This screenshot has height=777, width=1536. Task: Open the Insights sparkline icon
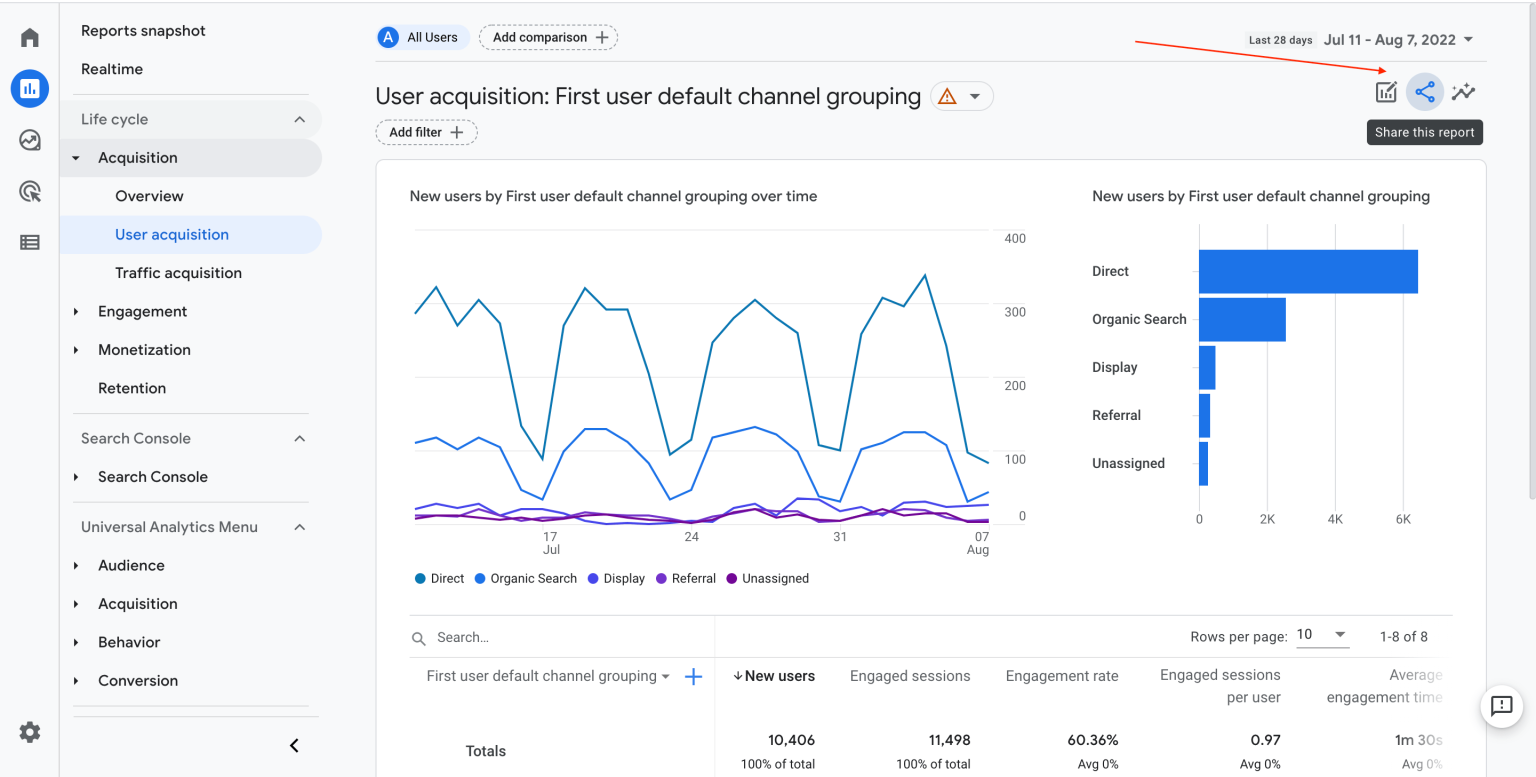(1464, 92)
